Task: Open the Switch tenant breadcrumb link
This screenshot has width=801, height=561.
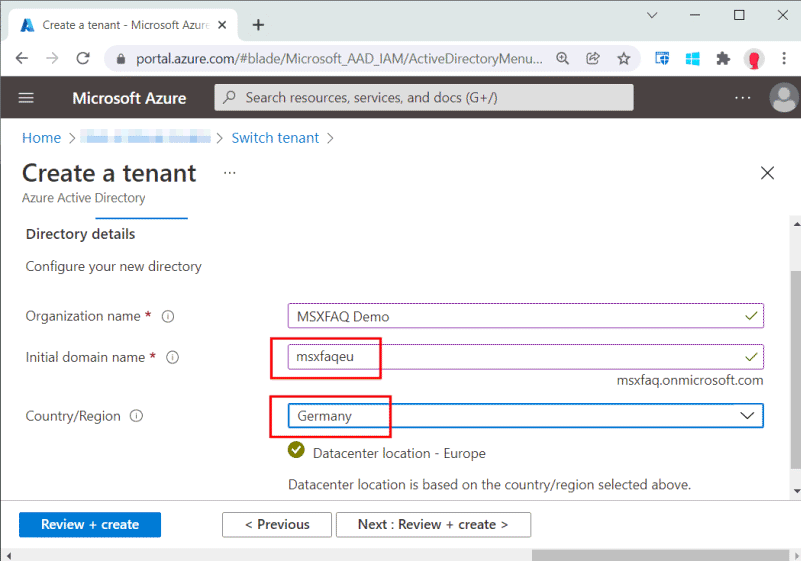Action: [x=275, y=138]
